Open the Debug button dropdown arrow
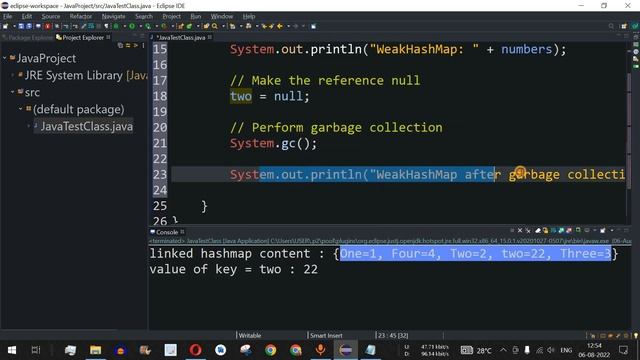640x360 pixels. pyautogui.click(x=124, y=26)
